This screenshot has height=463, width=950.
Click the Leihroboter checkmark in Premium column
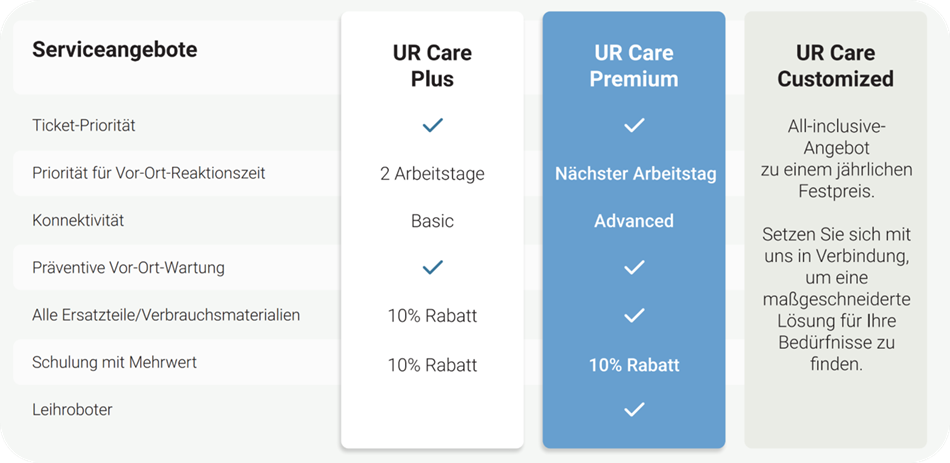634,410
